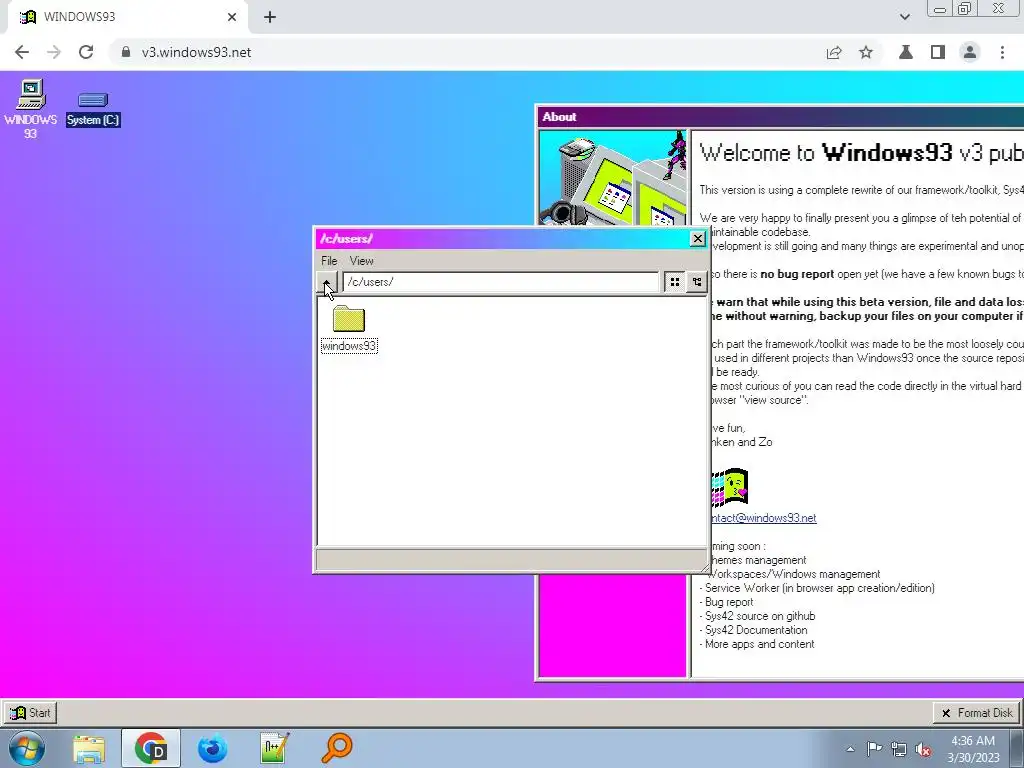Screen dimensions: 1024x768
Task: Switch explorer to tree view
Action: point(697,282)
